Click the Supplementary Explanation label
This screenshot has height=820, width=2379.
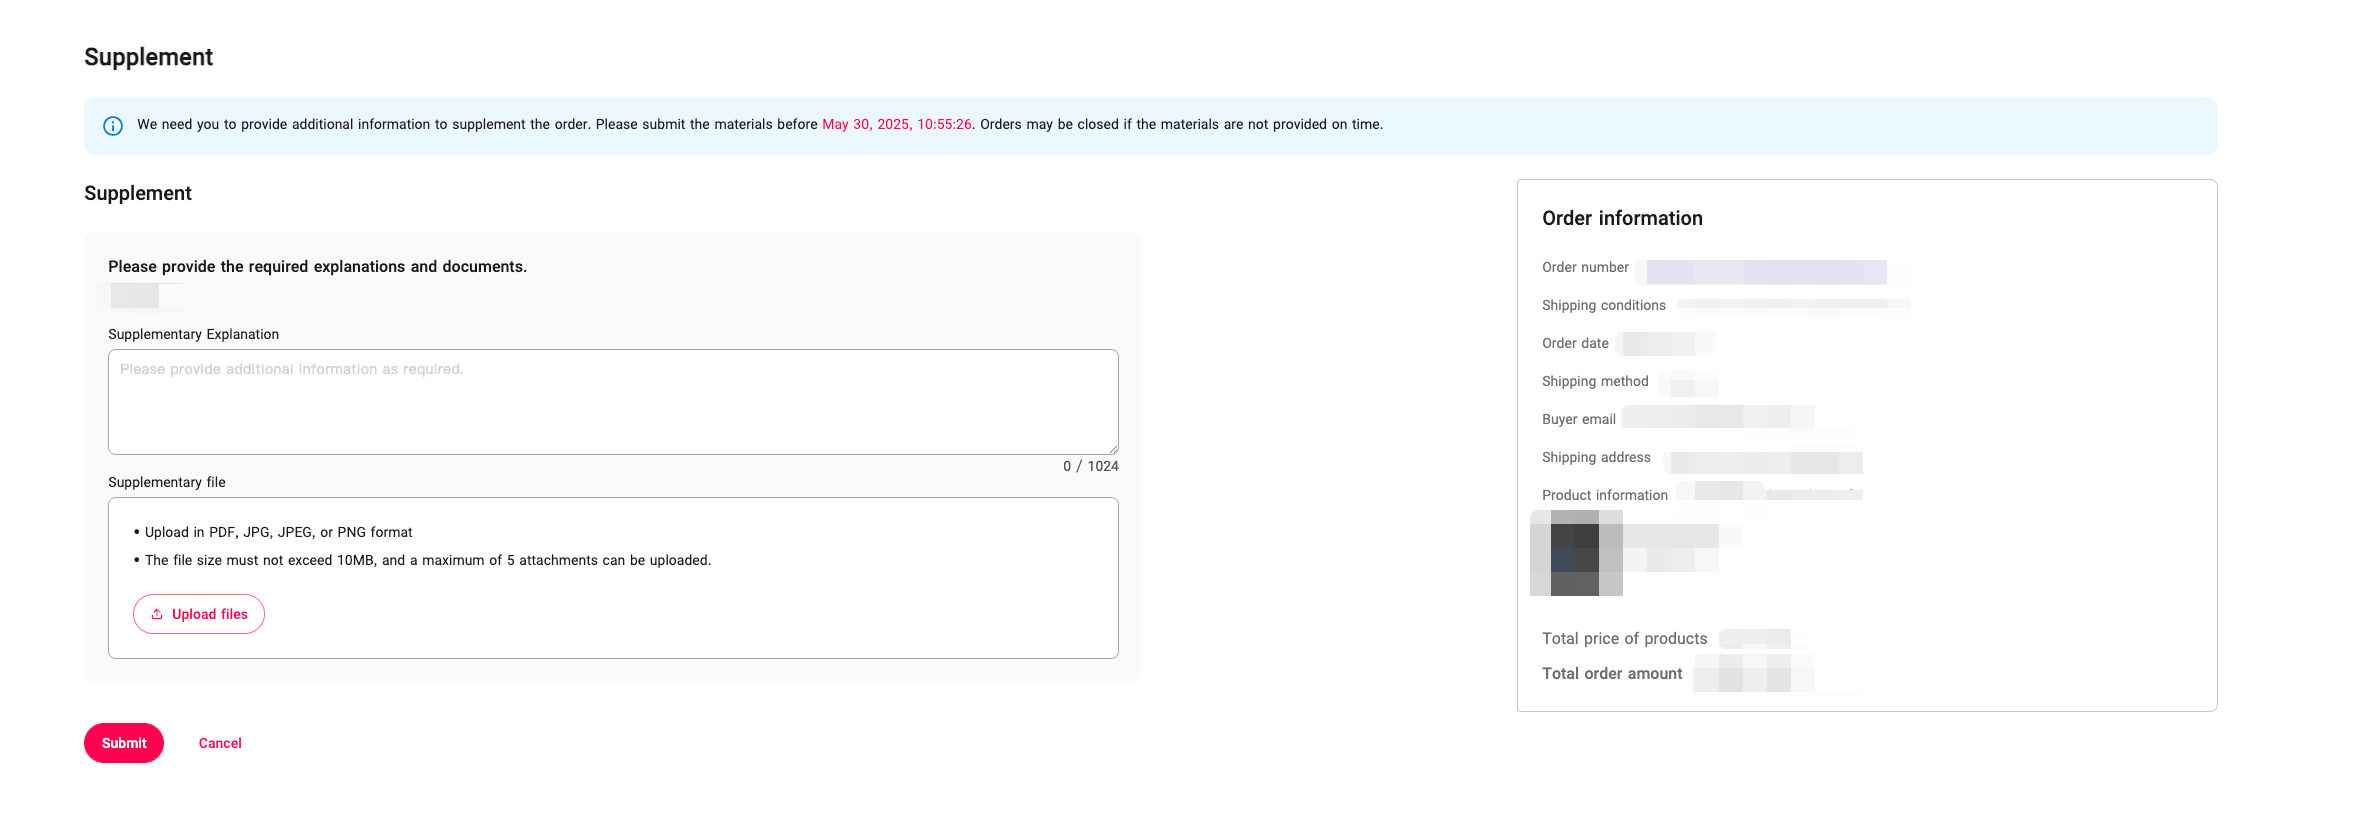pyautogui.click(x=193, y=334)
